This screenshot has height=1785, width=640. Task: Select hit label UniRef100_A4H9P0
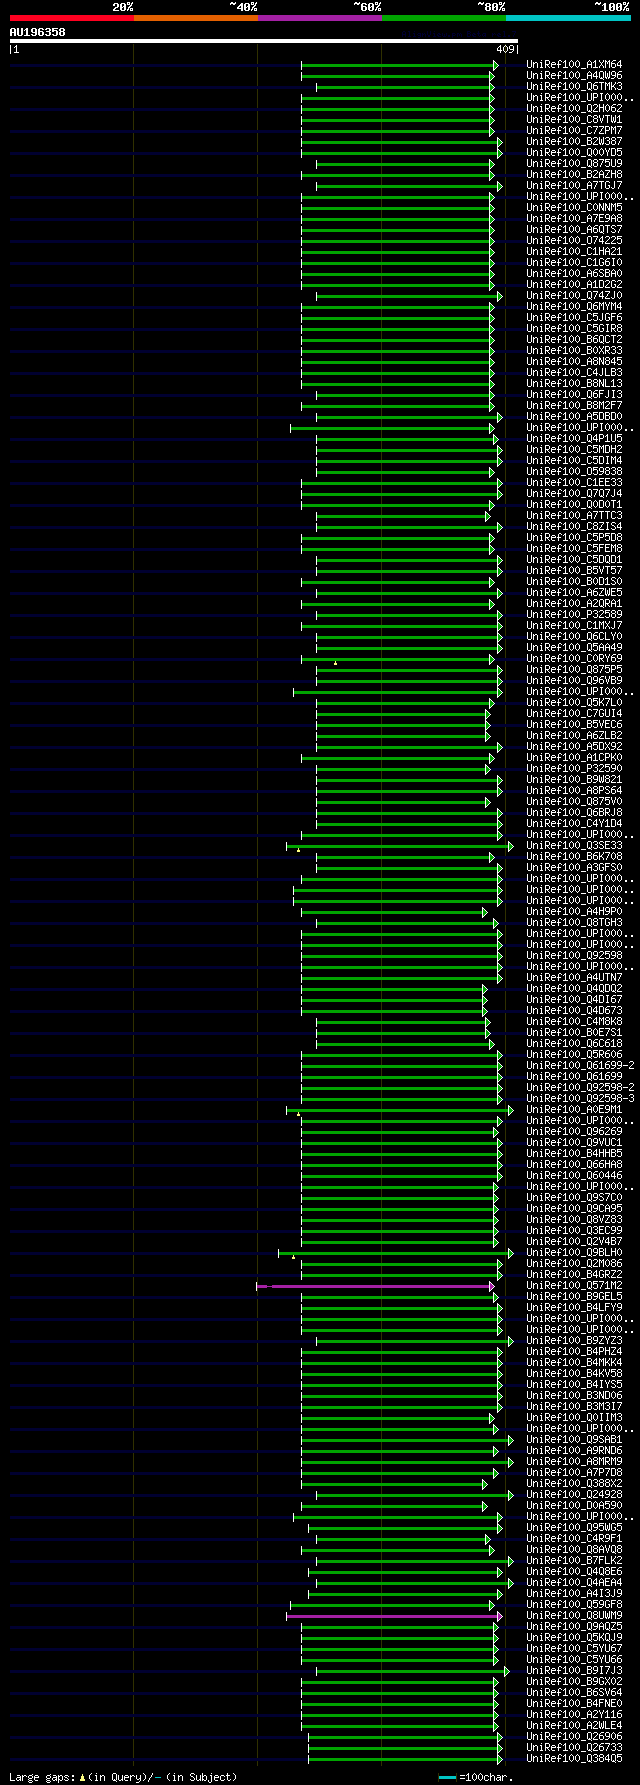pos(574,912)
